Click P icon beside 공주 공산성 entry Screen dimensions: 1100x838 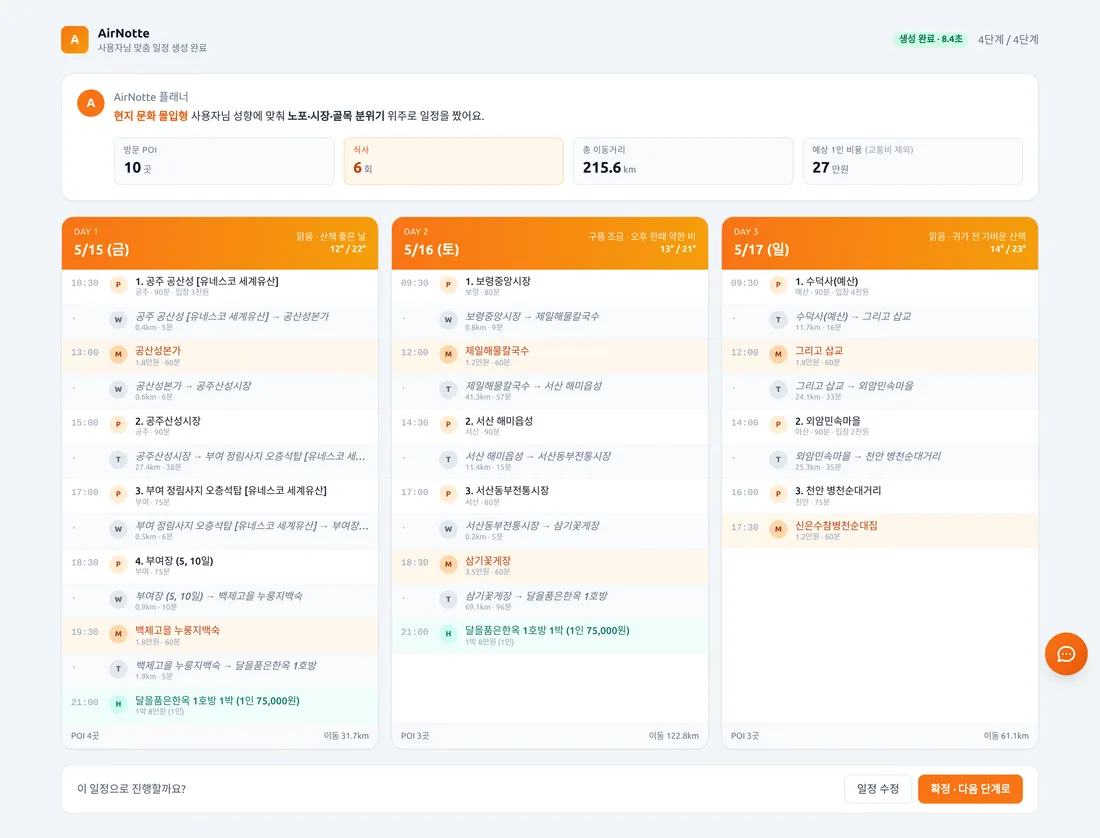pos(118,285)
